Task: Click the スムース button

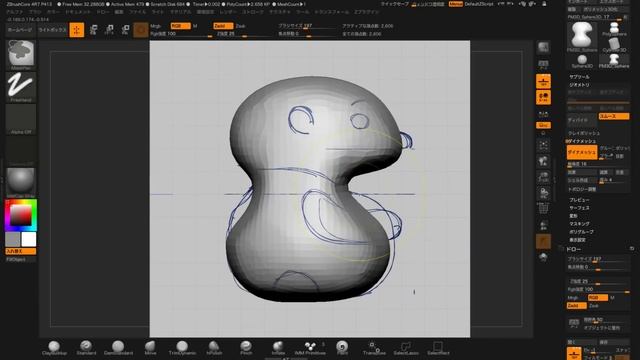Action: (613, 116)
